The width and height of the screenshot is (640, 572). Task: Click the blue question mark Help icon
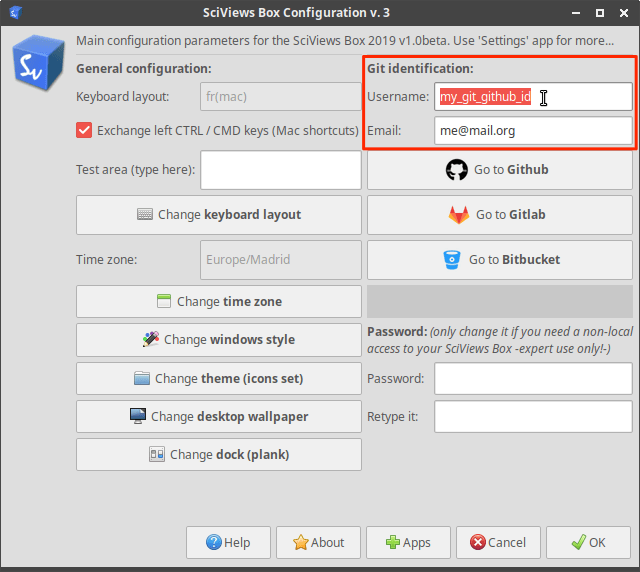[x=213, y=542]
